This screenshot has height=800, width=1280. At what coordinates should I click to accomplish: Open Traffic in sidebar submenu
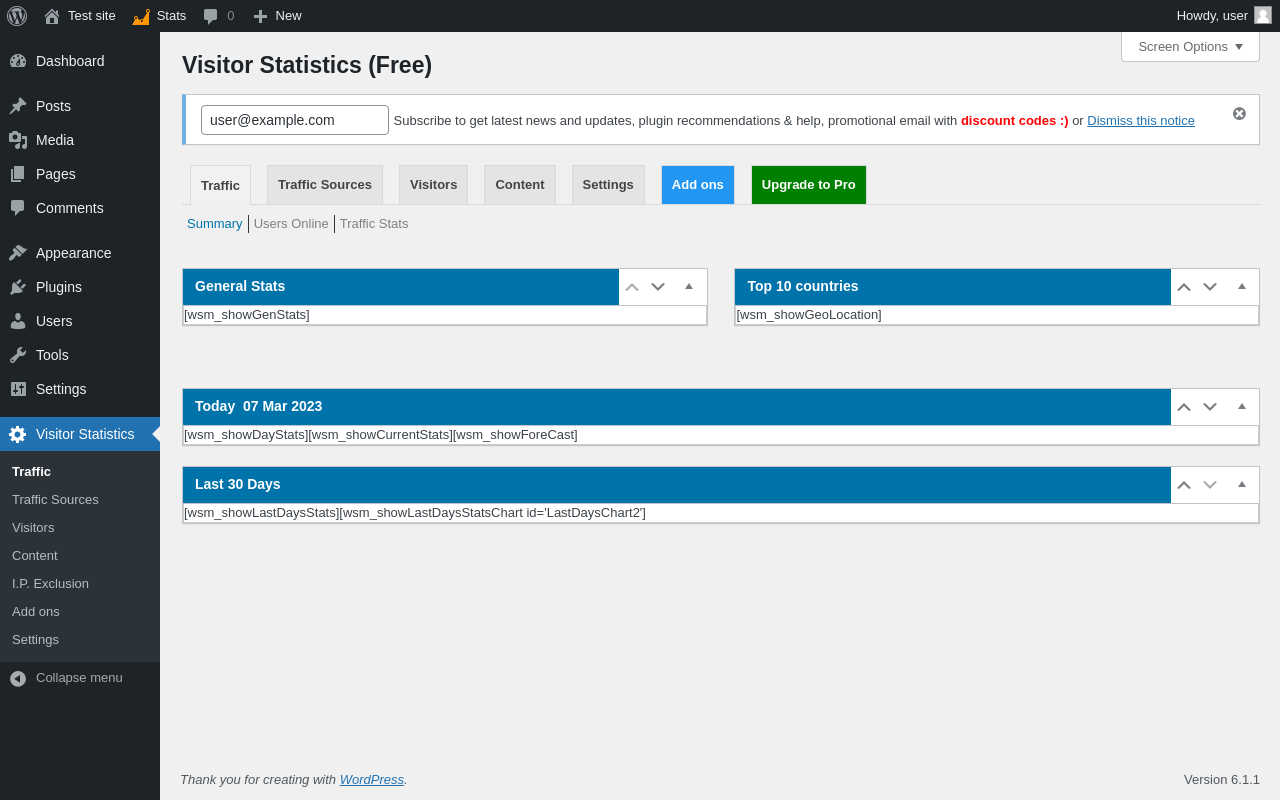click(x=31, y=472)
